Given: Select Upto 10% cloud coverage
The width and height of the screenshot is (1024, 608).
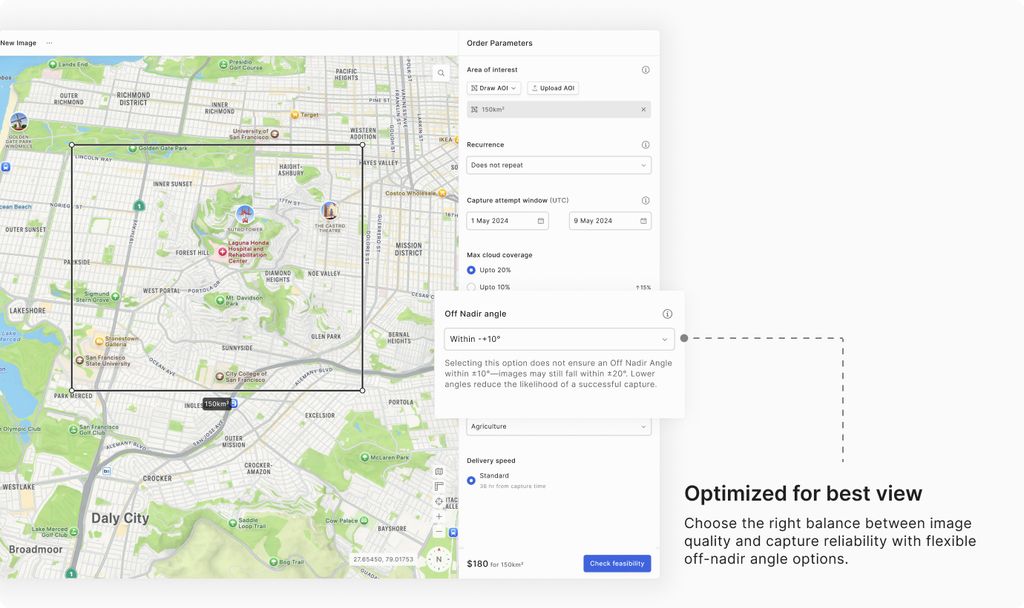Looking at the screenshot, I should pos(471,287).
